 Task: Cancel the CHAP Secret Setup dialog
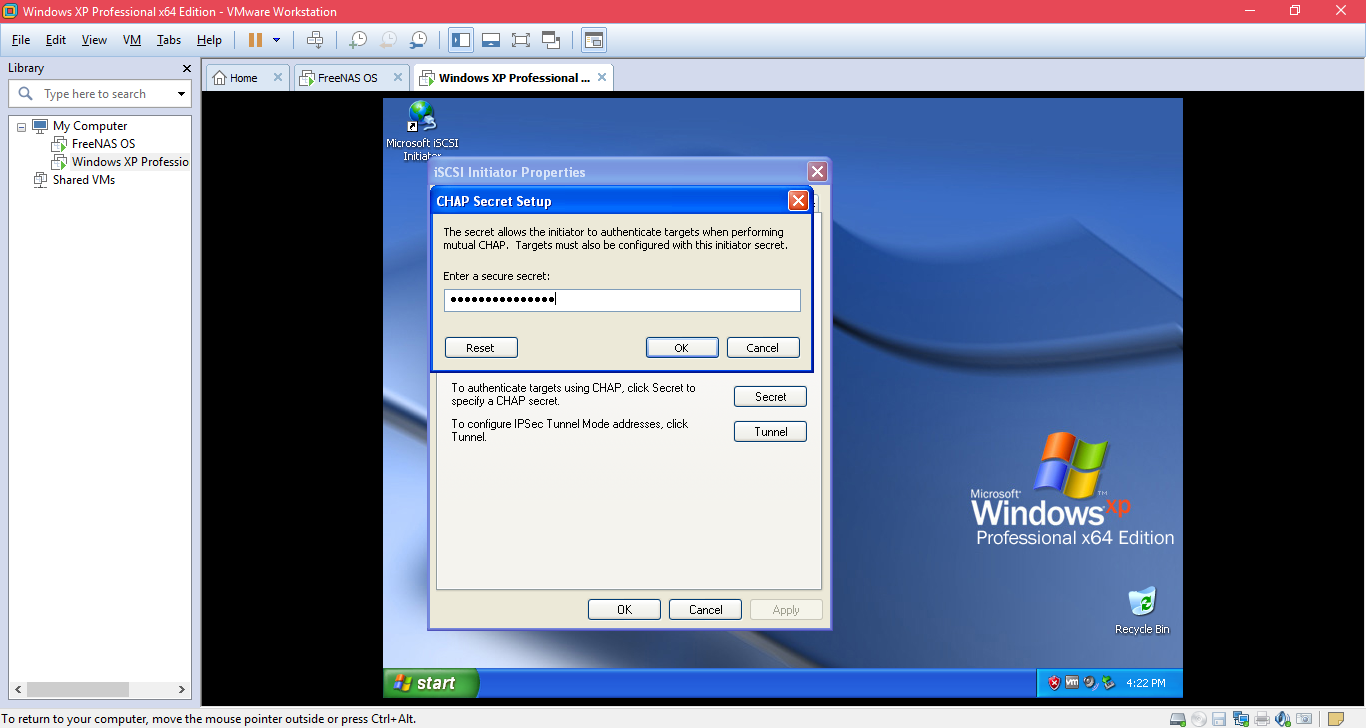tap(763, 348)
